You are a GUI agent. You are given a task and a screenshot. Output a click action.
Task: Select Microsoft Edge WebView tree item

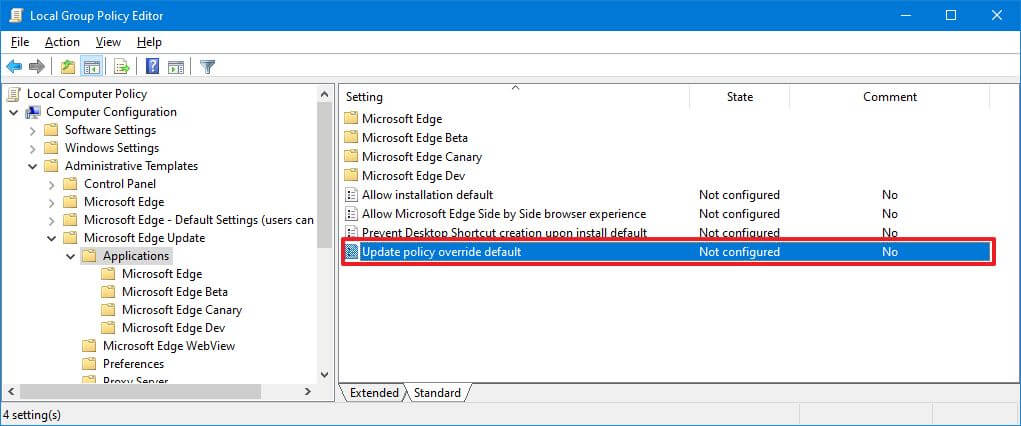pos(169,346)
